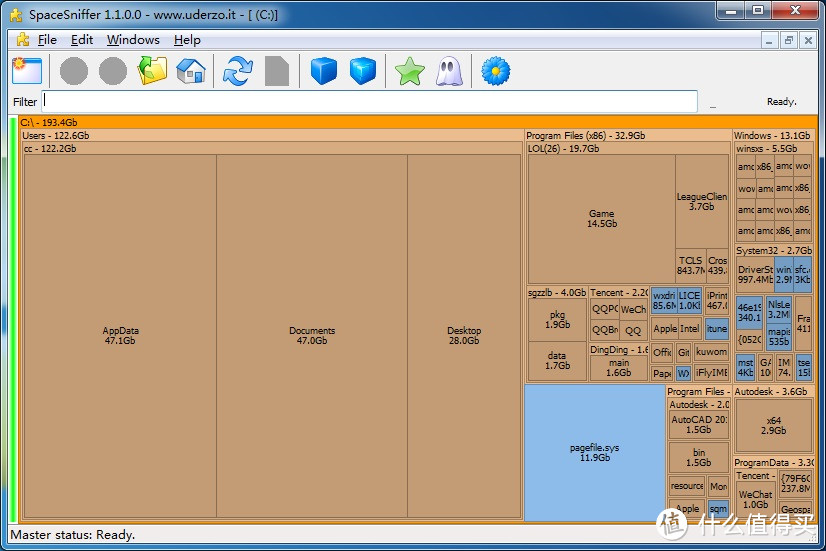Click the second gray Forward circle button
The height and width of the screenshot is (551, 826).
click(113, 71)
